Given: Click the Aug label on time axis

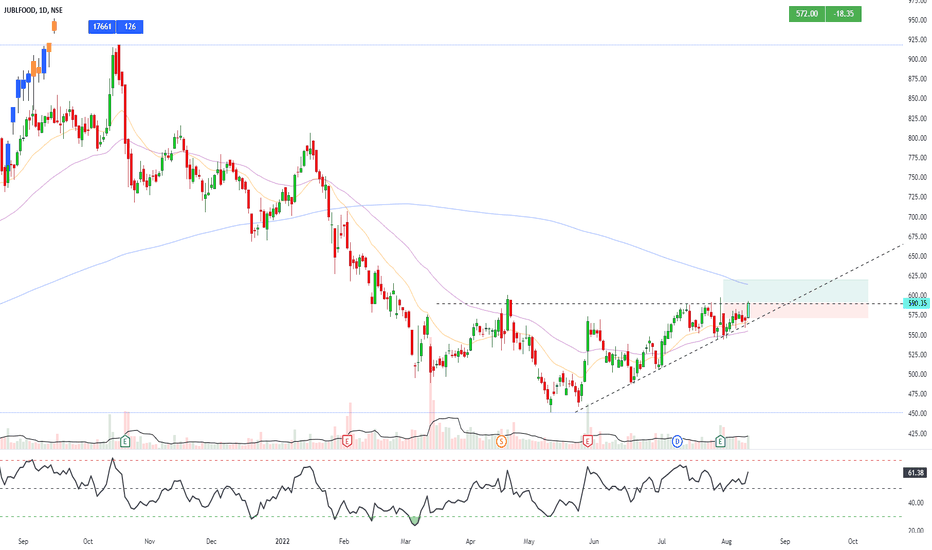Looking at the screenshot, I should tap(726, 541).
